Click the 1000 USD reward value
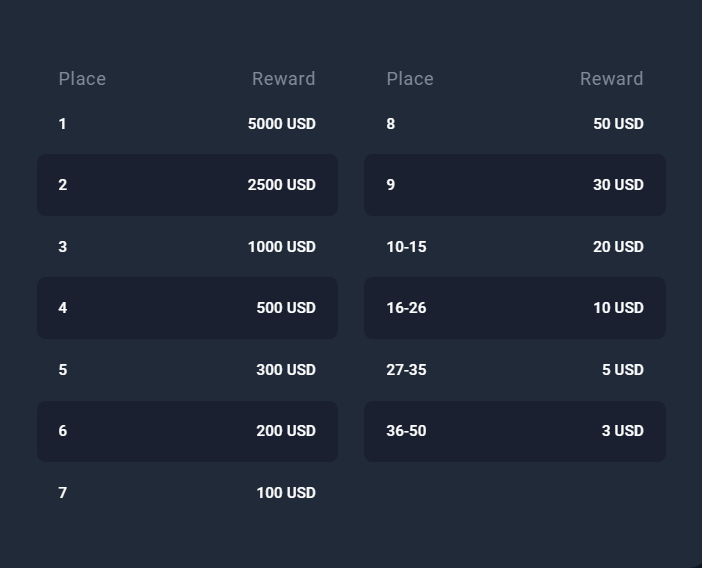The height and width of the screenshot is (568, 702). 281,247
